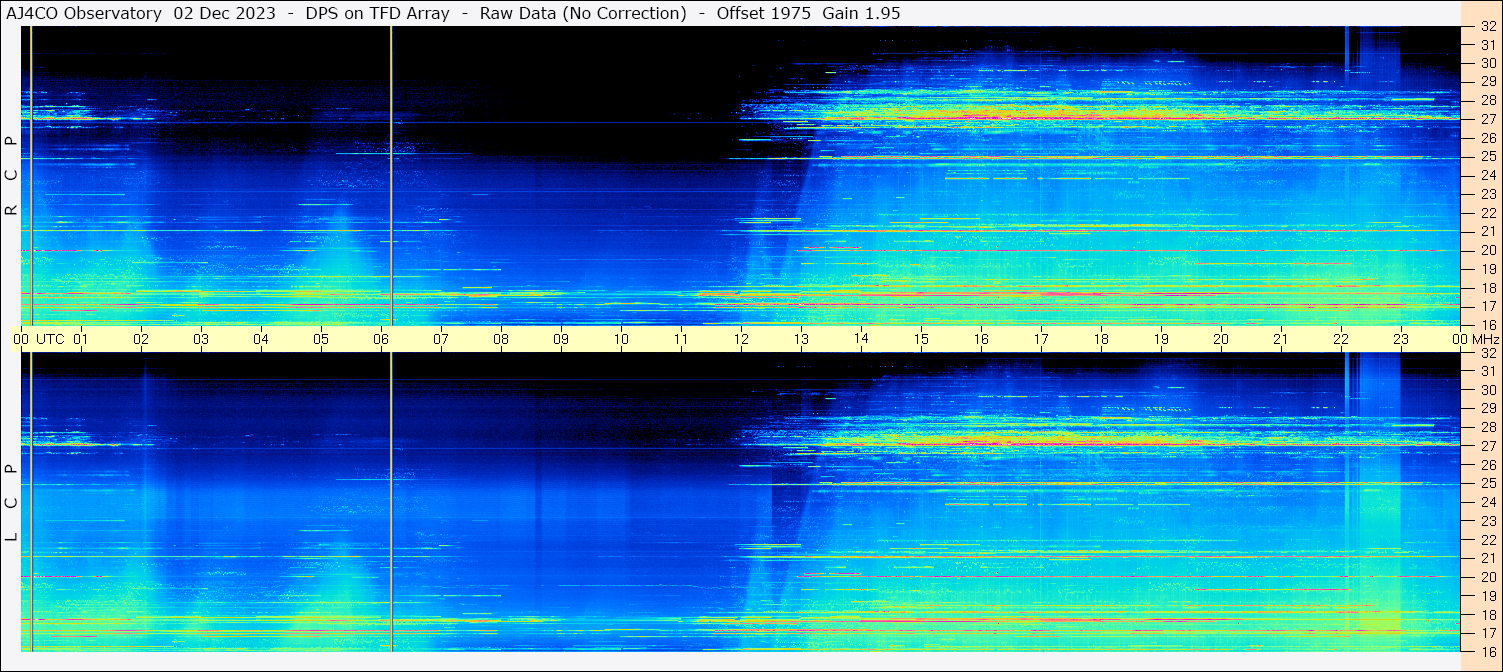Click 17 MHz label on LCP frequency scale
This screenshot has height=672, width=1503.
[x=1487, y=633]
